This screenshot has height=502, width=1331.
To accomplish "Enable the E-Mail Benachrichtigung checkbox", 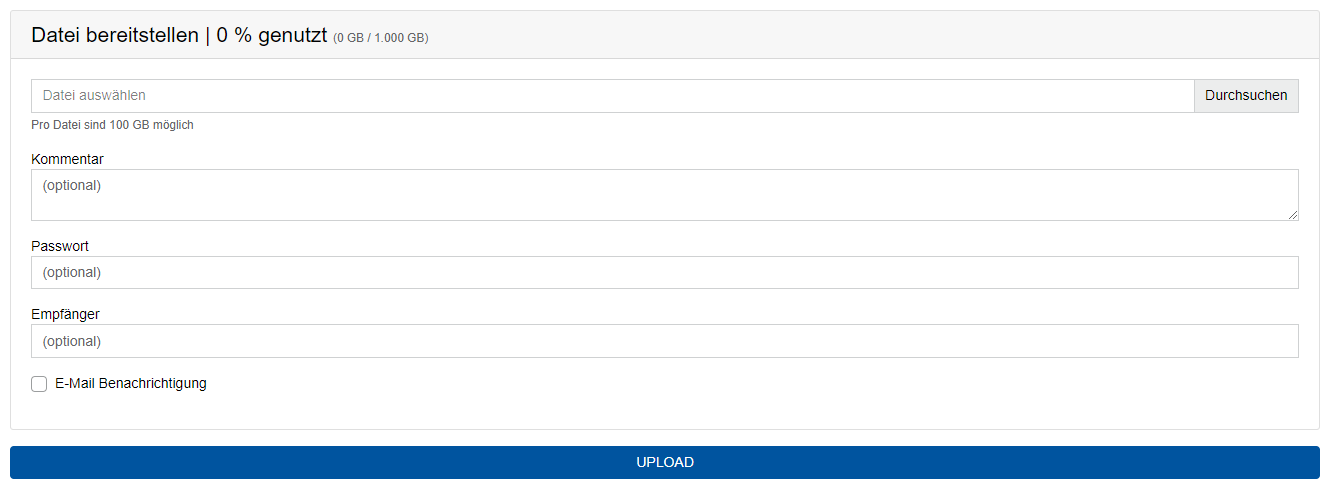I will [x=39, y=384].
